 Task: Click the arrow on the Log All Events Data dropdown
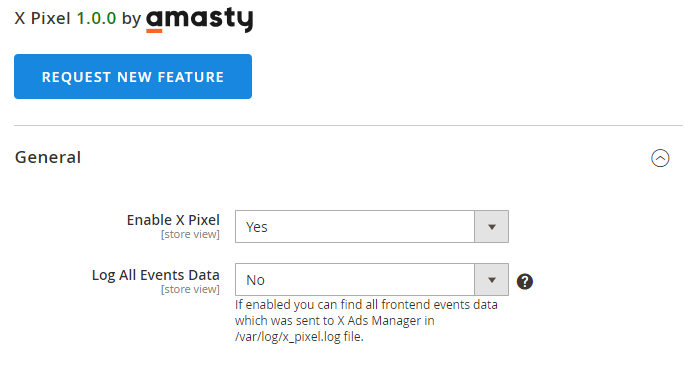coord(491,279)
